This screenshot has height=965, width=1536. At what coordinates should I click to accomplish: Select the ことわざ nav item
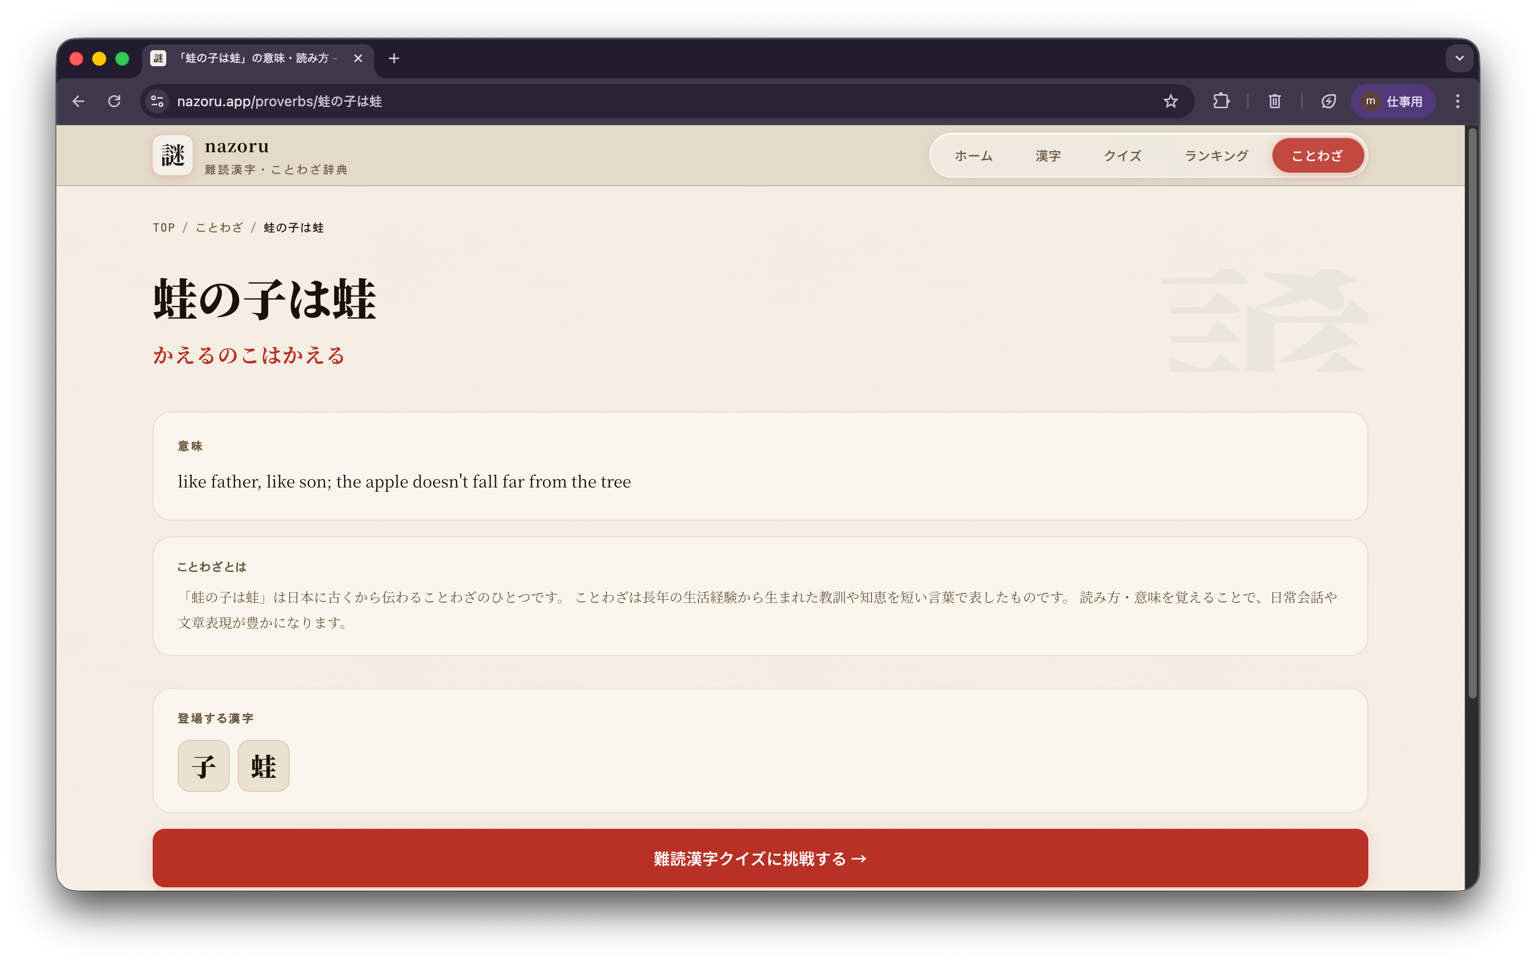click(1317, 156)
